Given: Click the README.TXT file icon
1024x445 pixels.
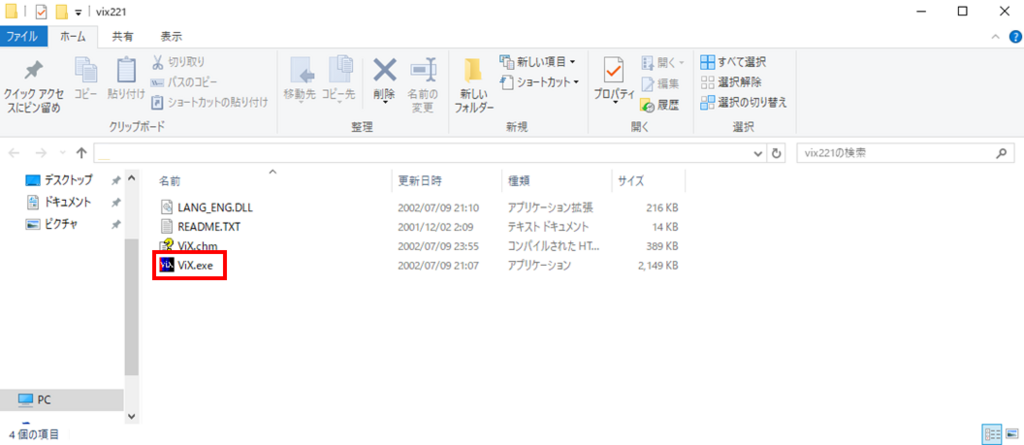Looking at the screenshot, I should point(167,226).
